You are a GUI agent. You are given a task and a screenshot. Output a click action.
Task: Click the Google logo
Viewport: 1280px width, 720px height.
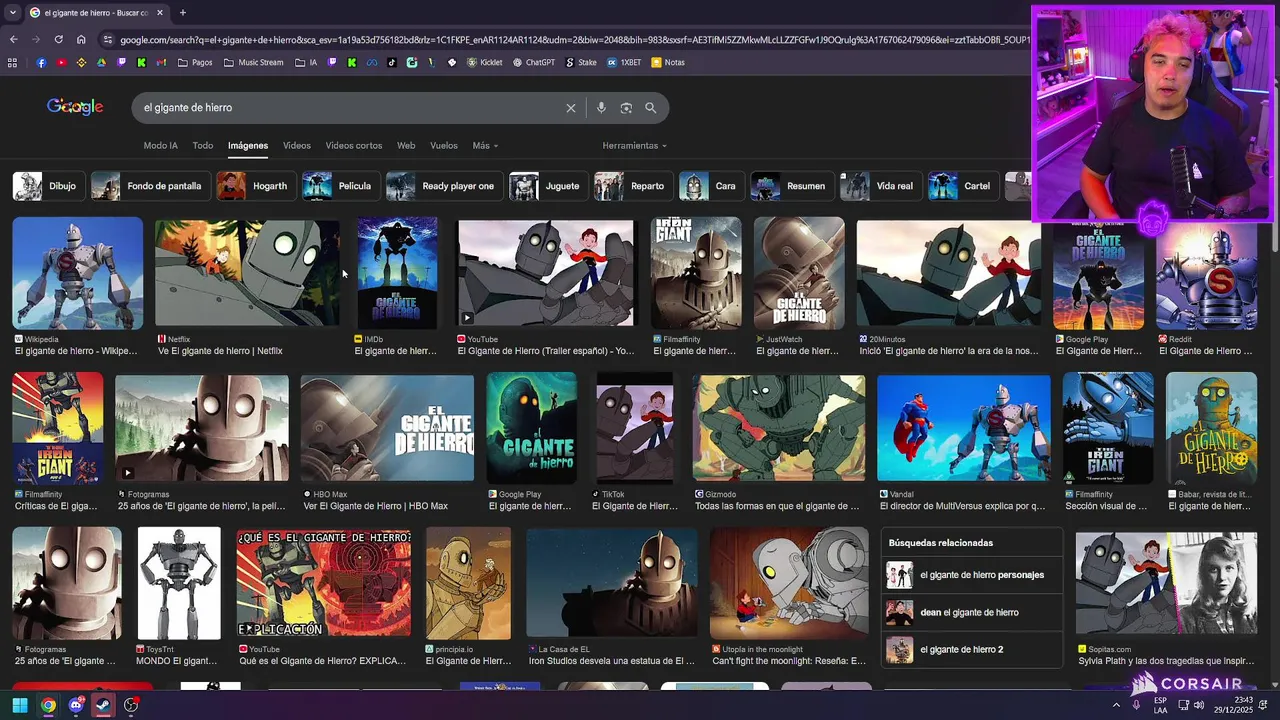click(x=75, y=107)
